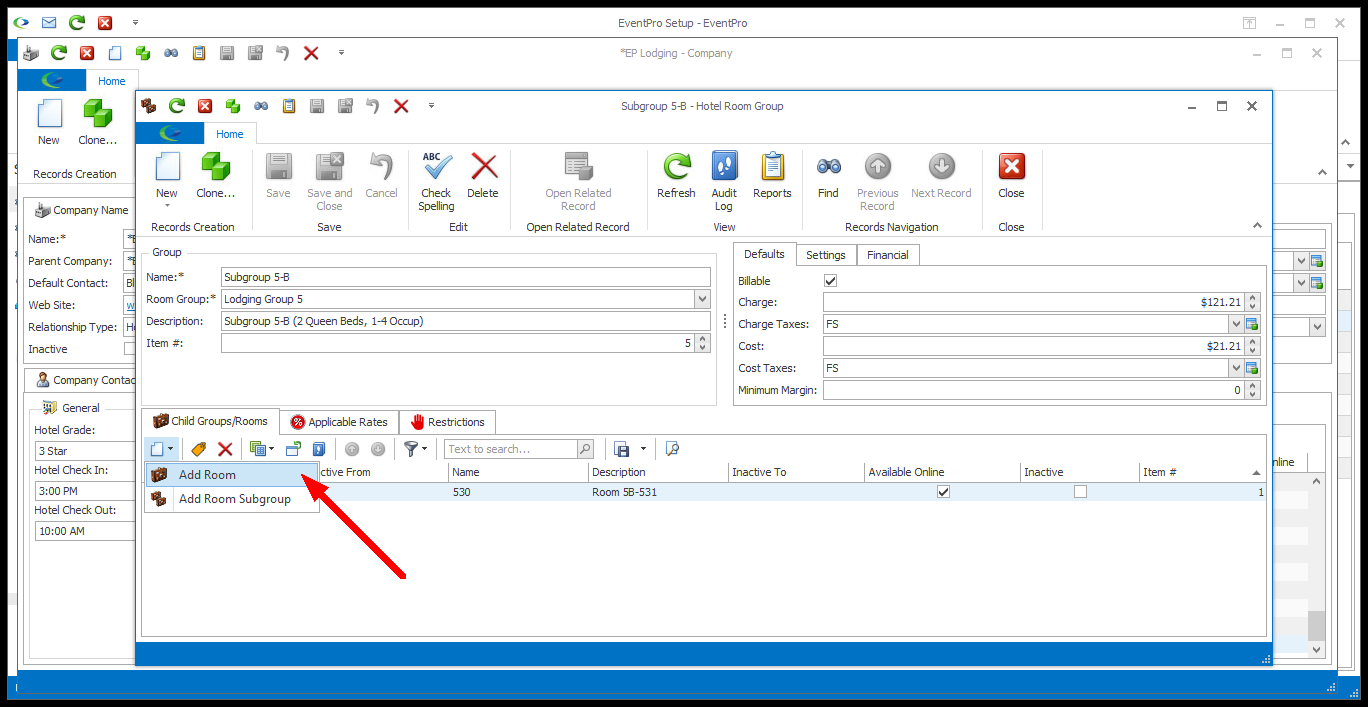Click New in EP Lodging Company ribbon
The image size is (1368, 707).
pyautogui.click(x=49, y=122)
